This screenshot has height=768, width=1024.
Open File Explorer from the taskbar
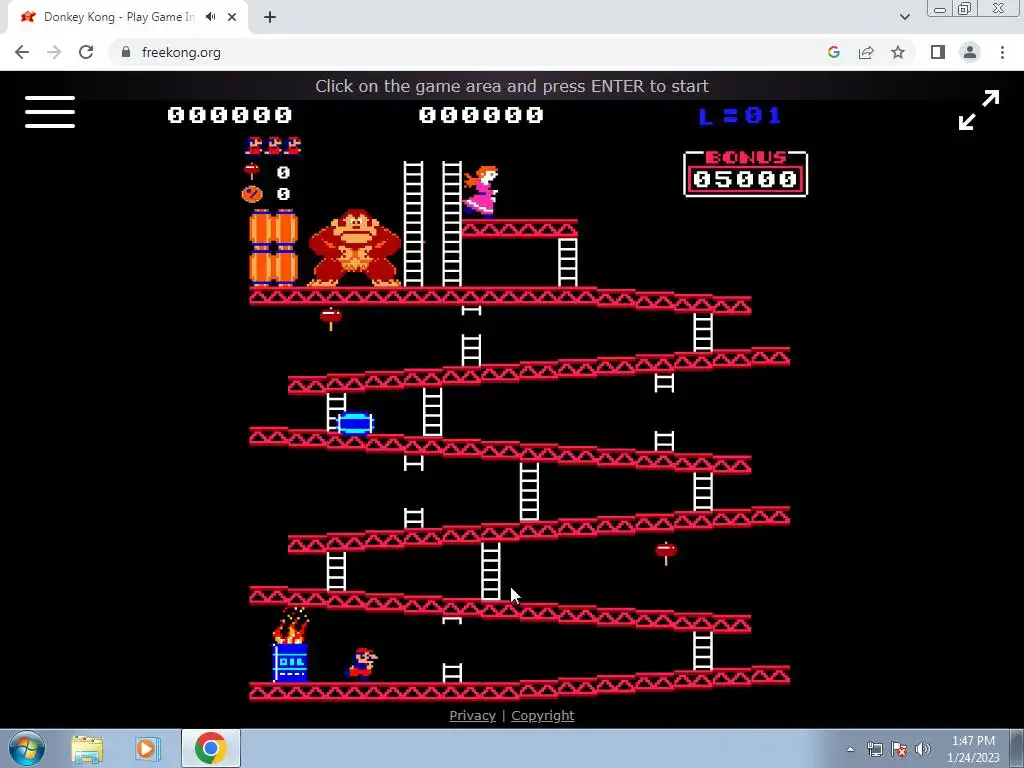tap(87, 748)
